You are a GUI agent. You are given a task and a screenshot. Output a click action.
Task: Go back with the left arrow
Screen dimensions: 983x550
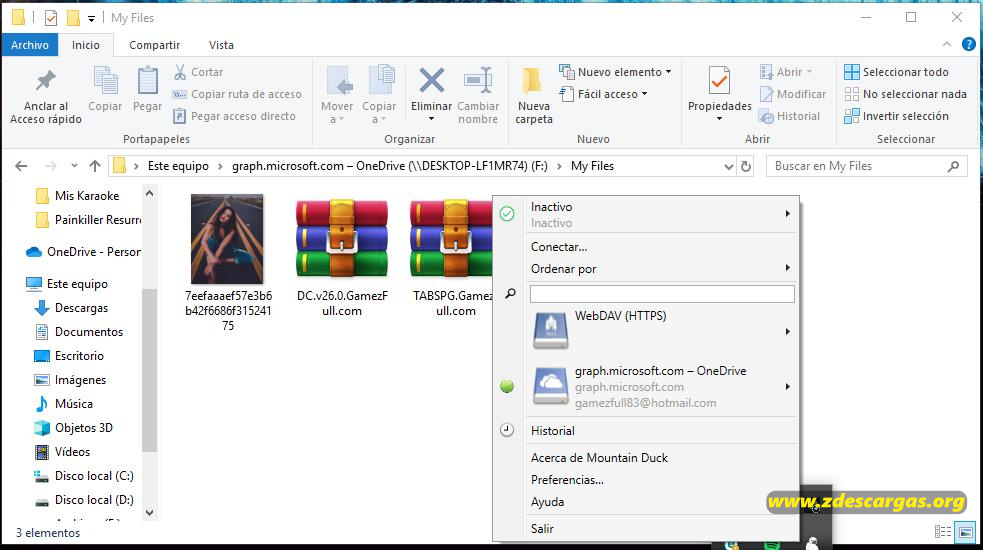coord(21,166)
